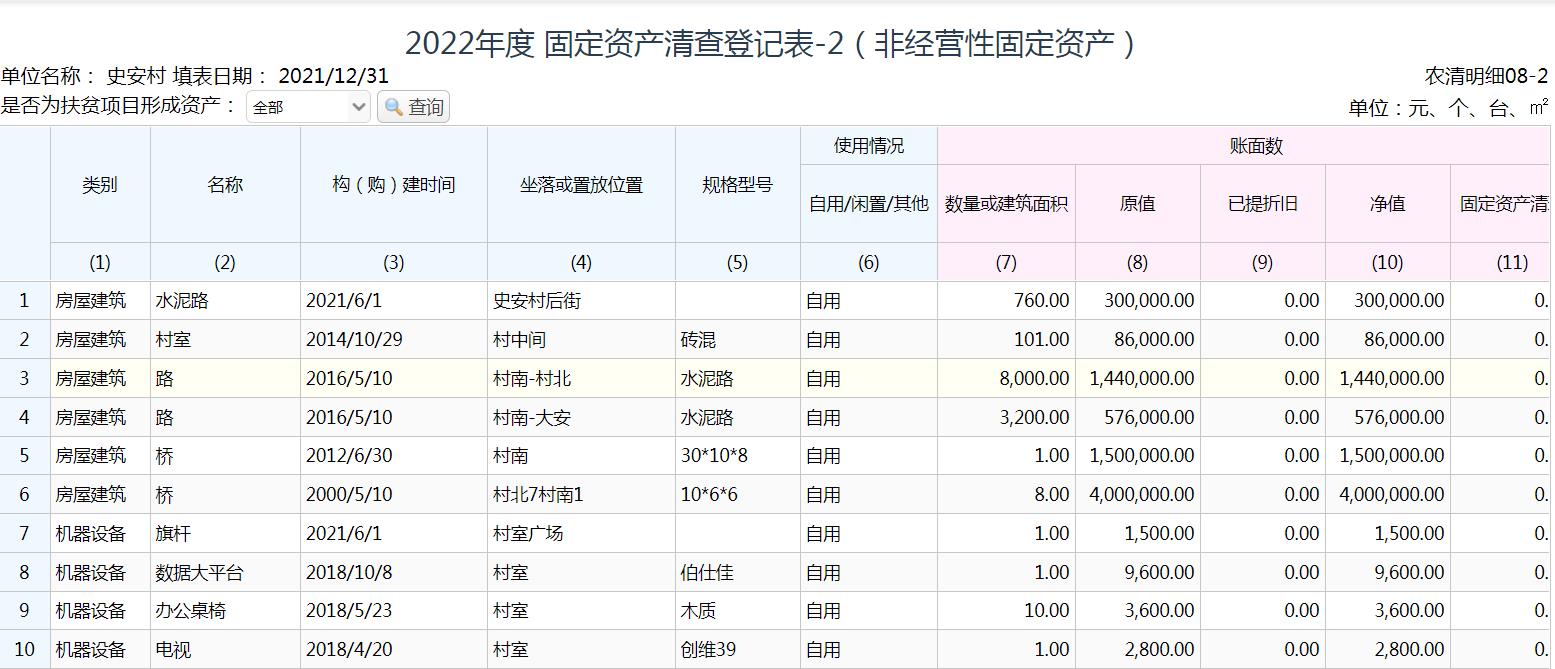Click the 坐落或置放位置 column header

[x=581, y=185]
